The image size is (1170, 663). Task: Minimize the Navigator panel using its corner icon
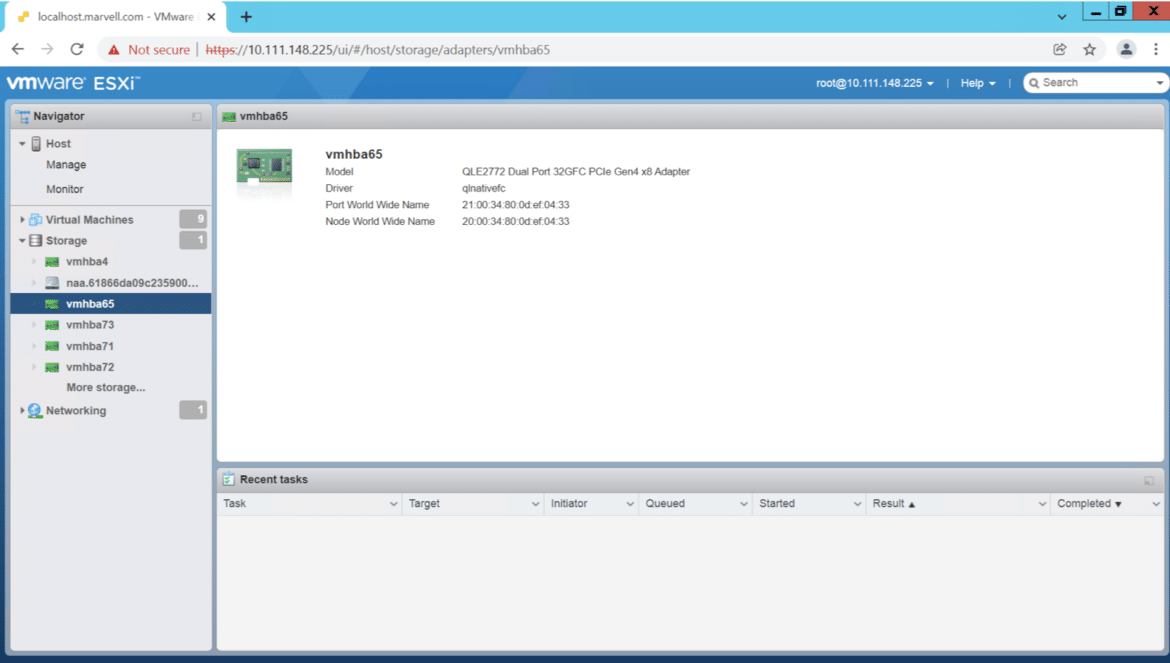coord(197,117)
